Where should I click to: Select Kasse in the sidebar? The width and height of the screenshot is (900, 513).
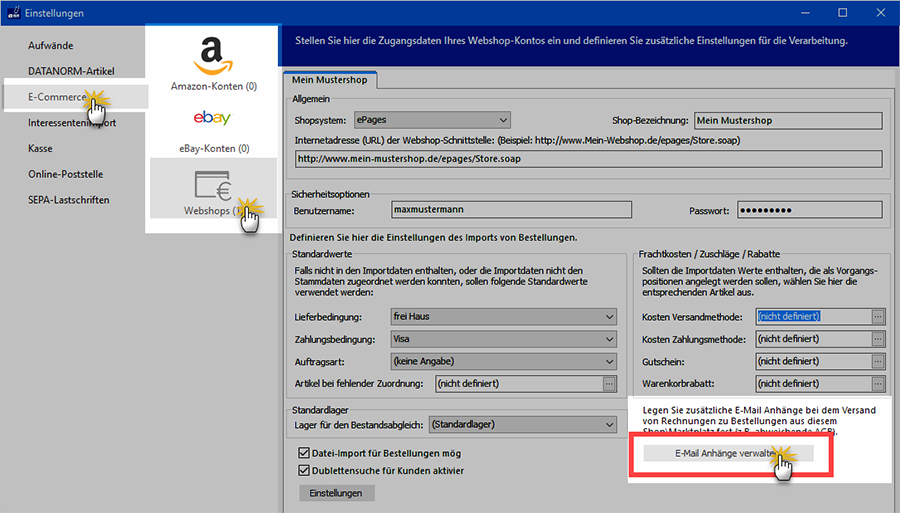tap(40, 149)
